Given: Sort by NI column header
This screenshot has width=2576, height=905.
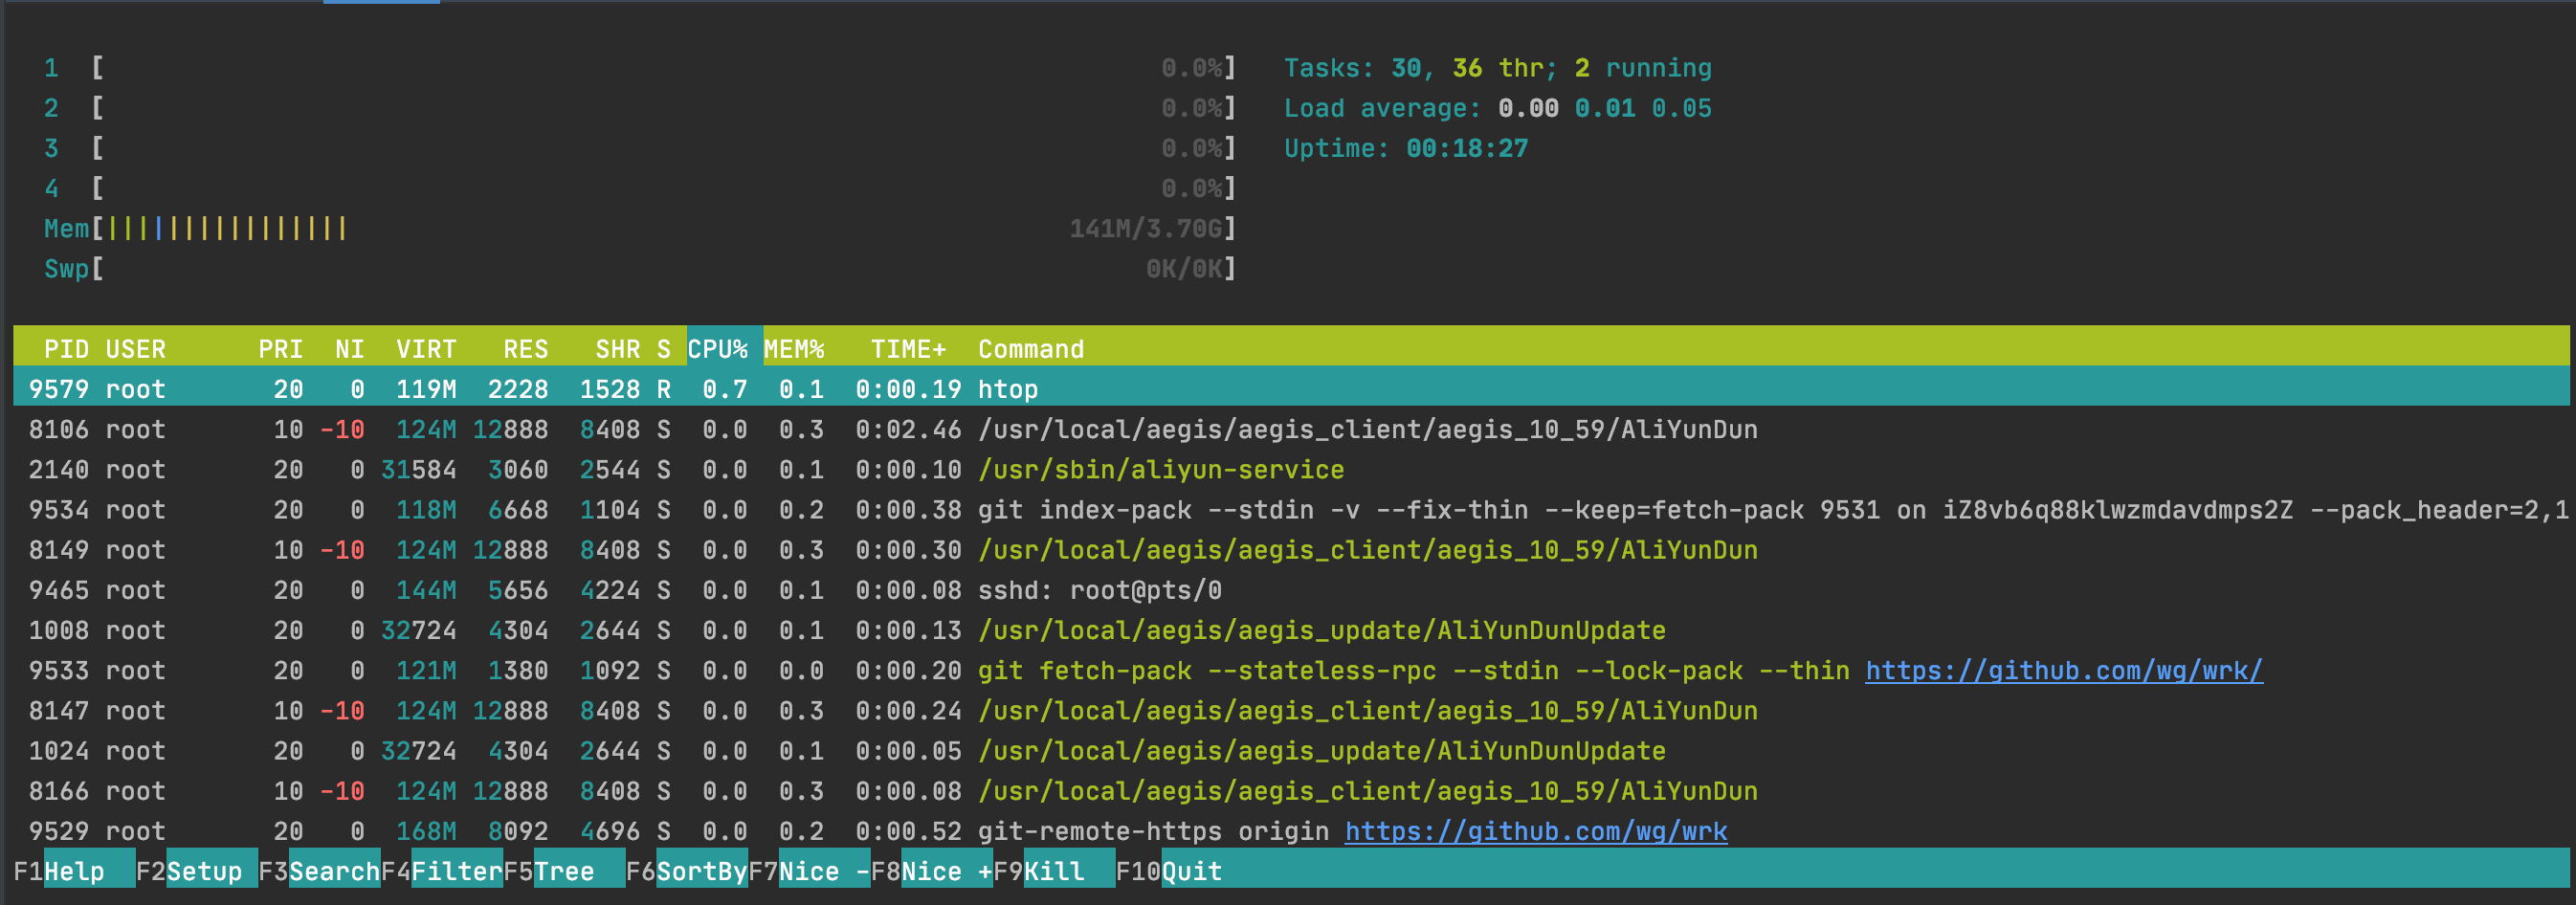Looking at the screenshot, I should (x=349, y=349).
